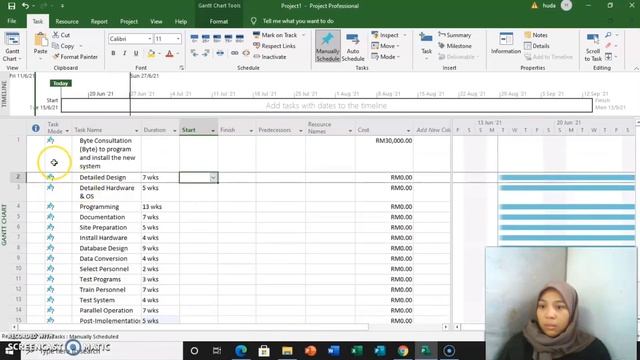This screenshot has height=360, width=640.
Task: Switch to Auto Schedule mode
Action: 353,47
